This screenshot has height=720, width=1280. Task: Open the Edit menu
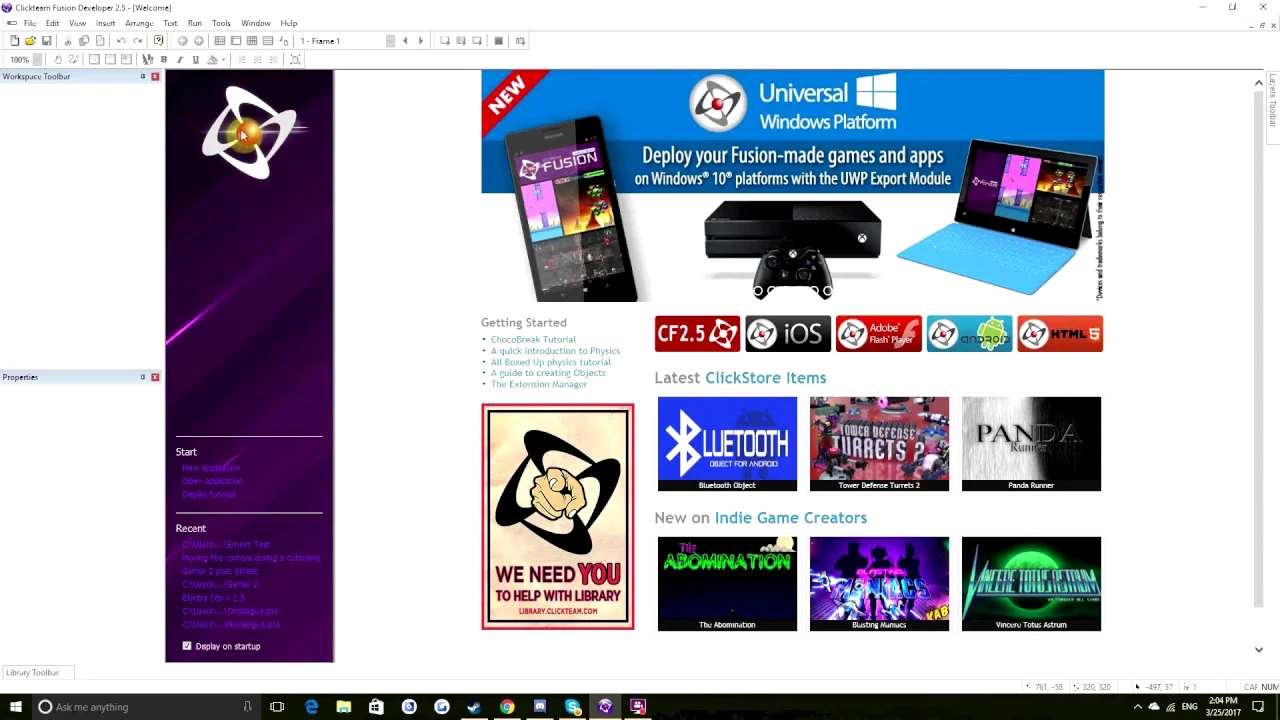click(x=52, y=23)
